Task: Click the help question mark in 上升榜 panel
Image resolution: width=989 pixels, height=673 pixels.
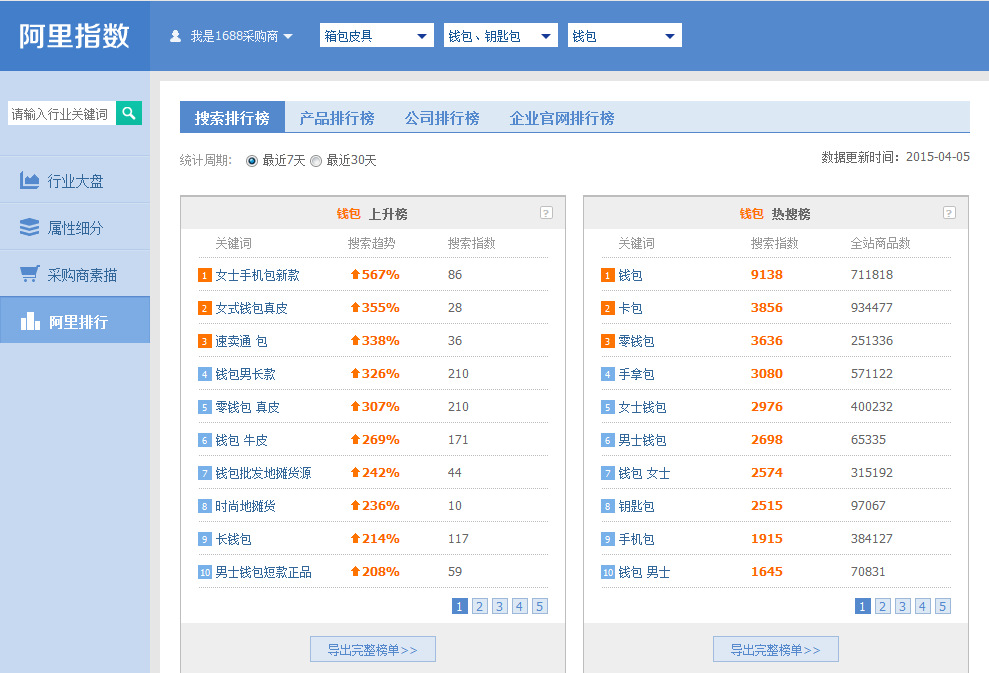Action: 546,213
